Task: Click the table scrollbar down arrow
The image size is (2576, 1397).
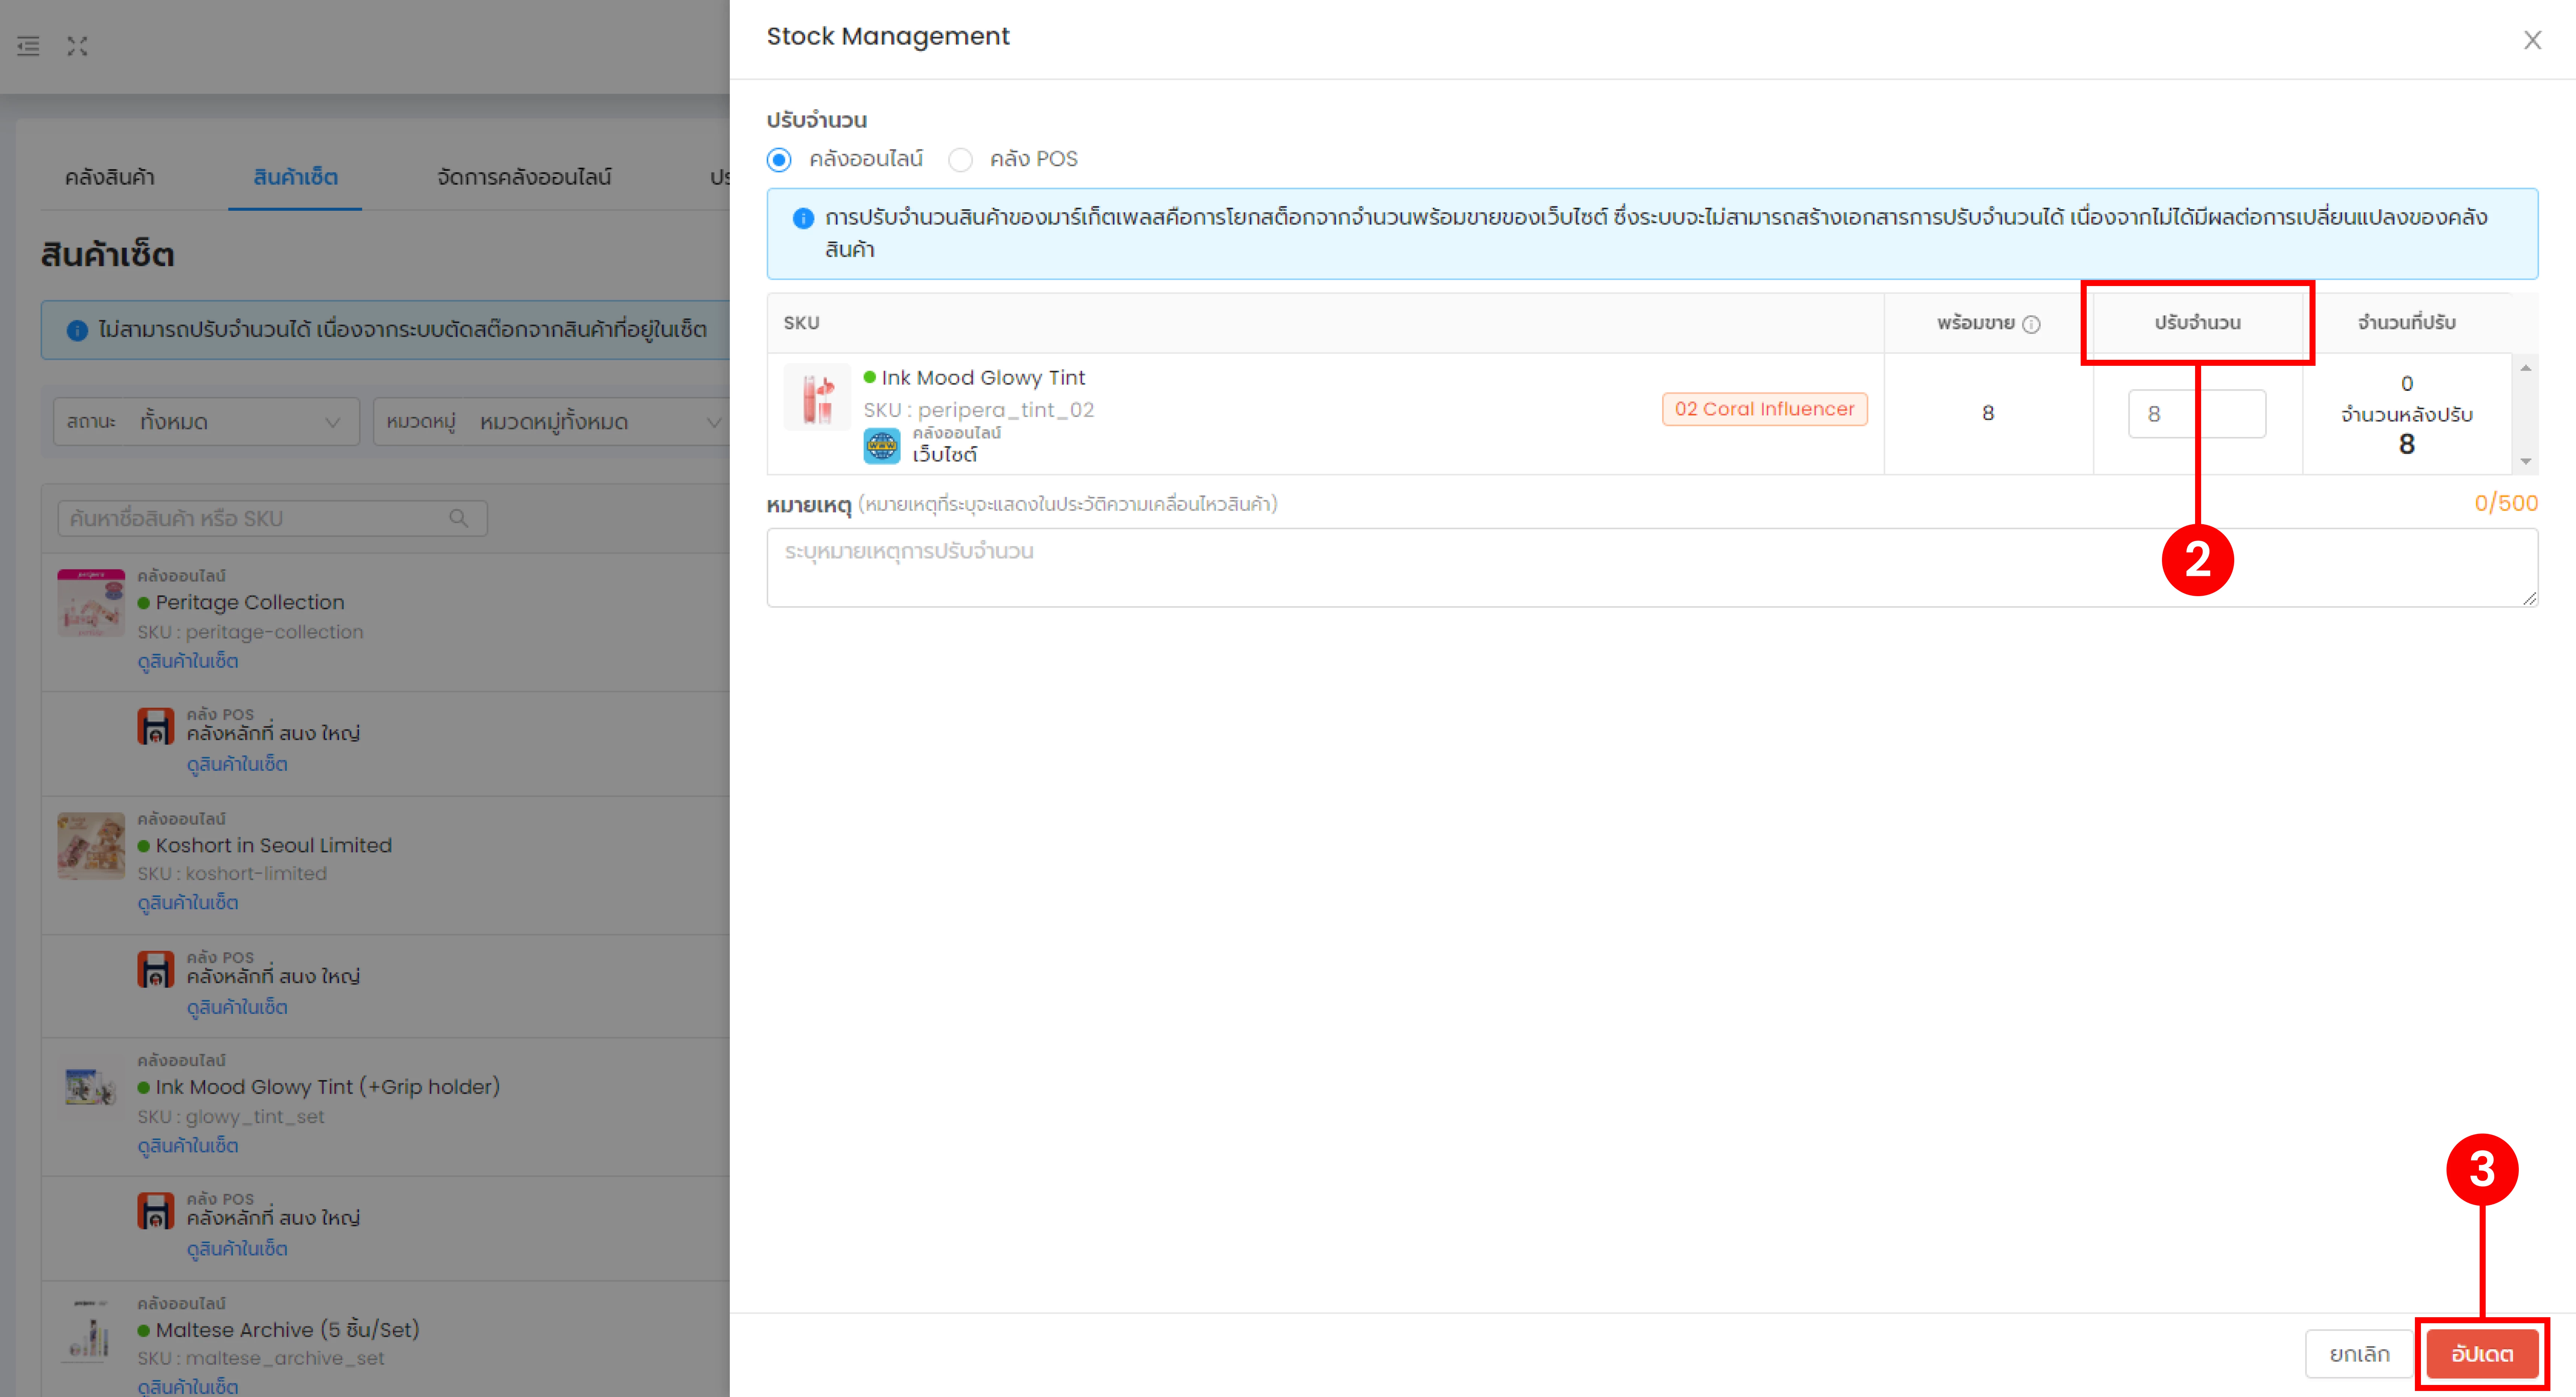Action: 2526,461
